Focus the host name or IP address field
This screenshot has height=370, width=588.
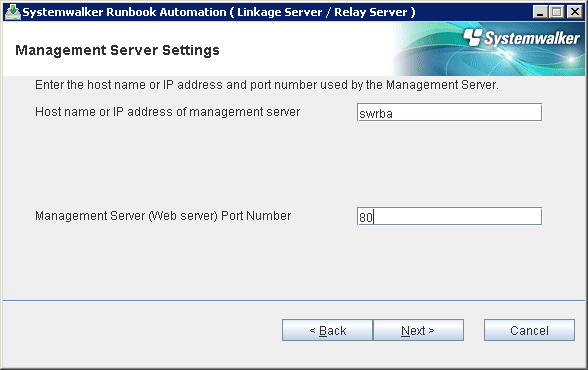click(449, 112)
